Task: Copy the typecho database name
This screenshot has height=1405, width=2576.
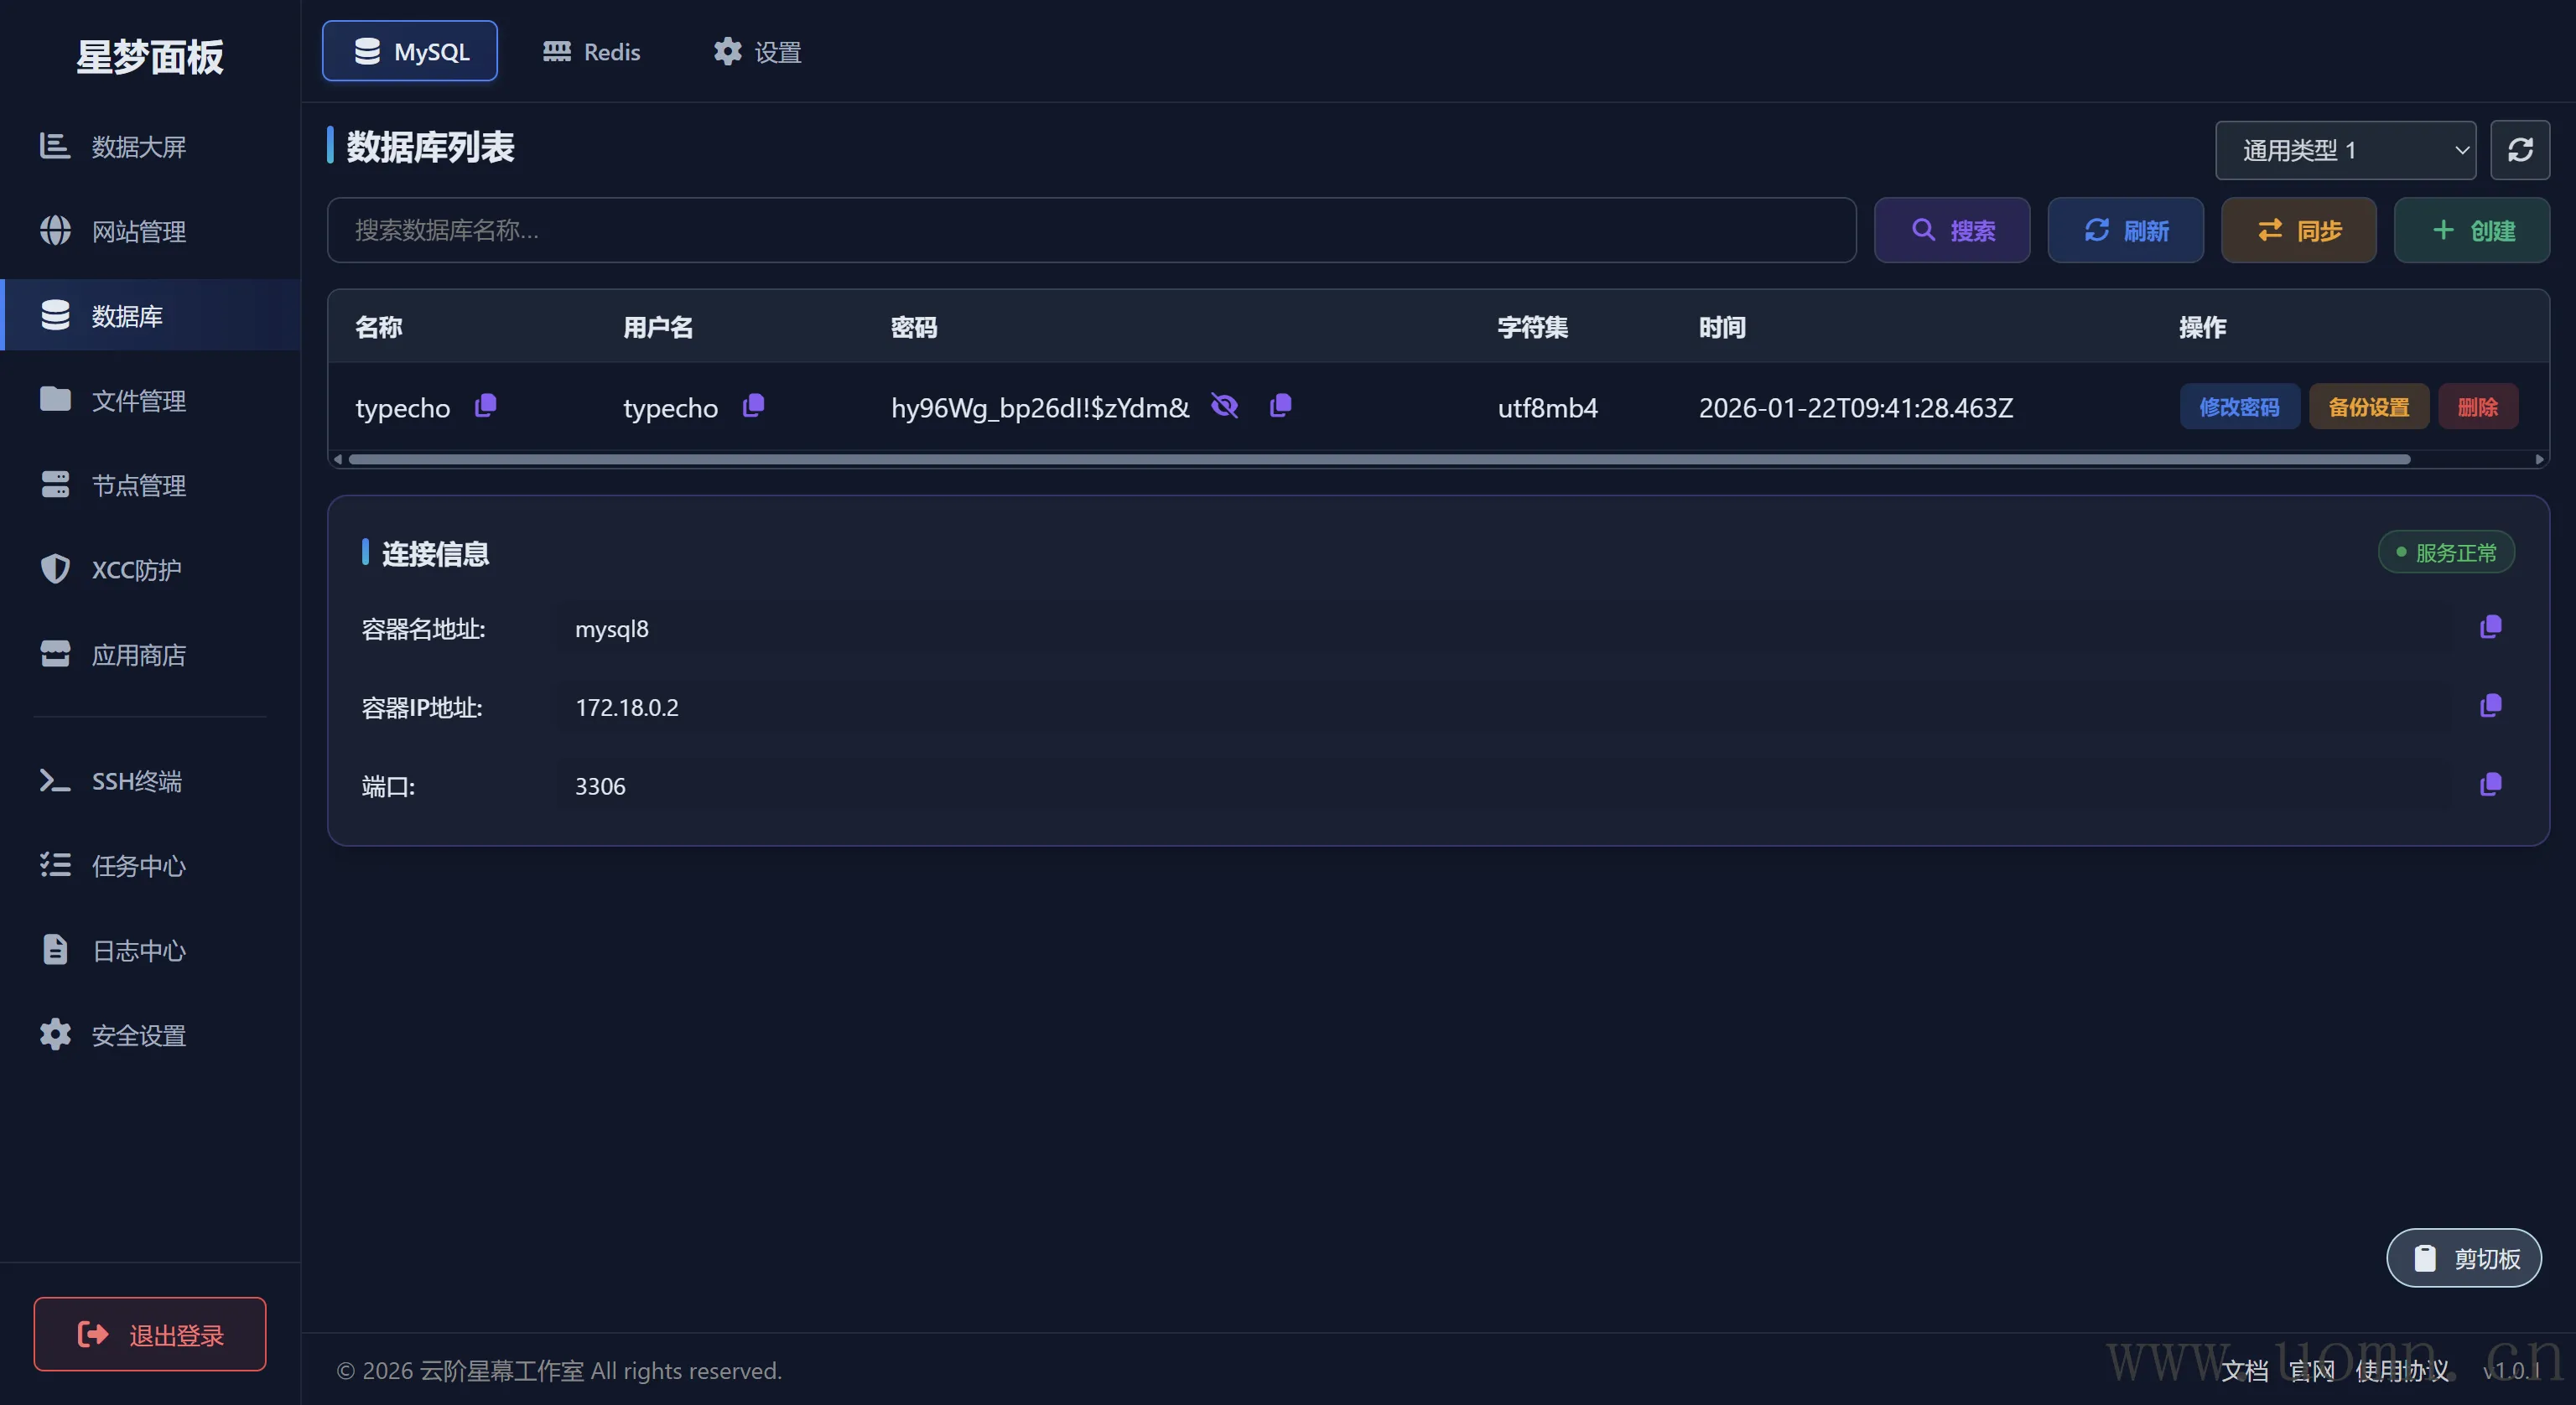Action: pos(485,405)
